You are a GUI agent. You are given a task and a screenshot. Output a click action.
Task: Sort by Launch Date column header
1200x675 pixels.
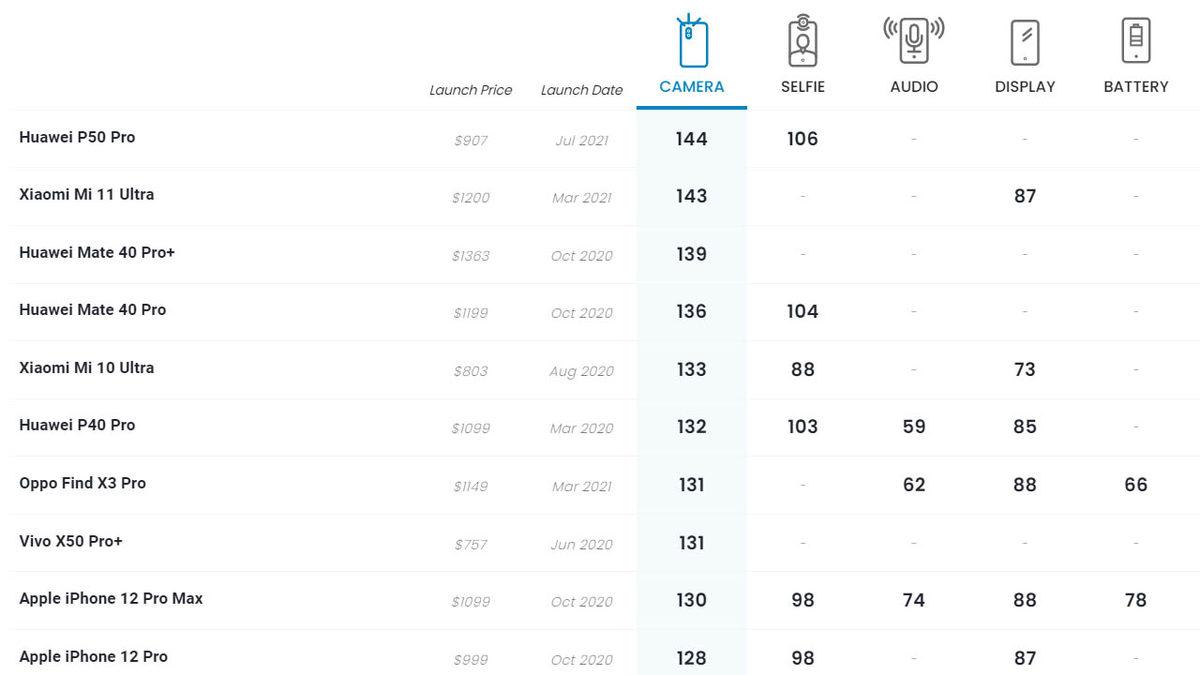click(x=581, y=90)
